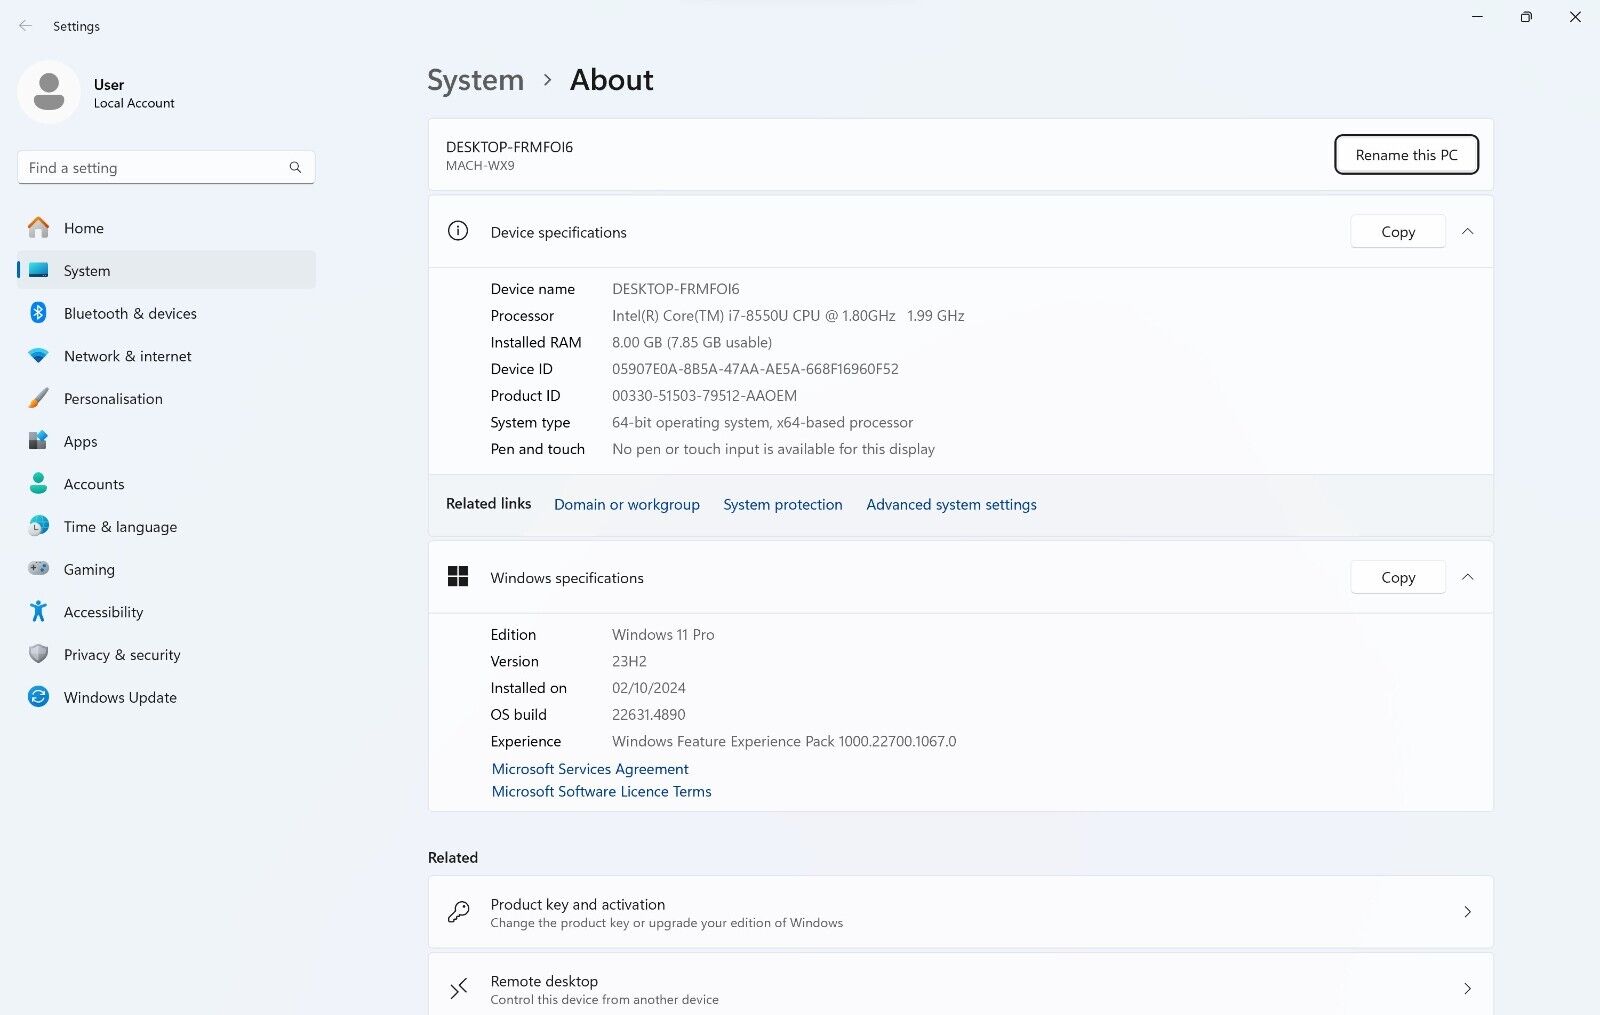Screen dimensions: 1600x1015
Task: Click the System monitor icon
Action: click(38, 270)
